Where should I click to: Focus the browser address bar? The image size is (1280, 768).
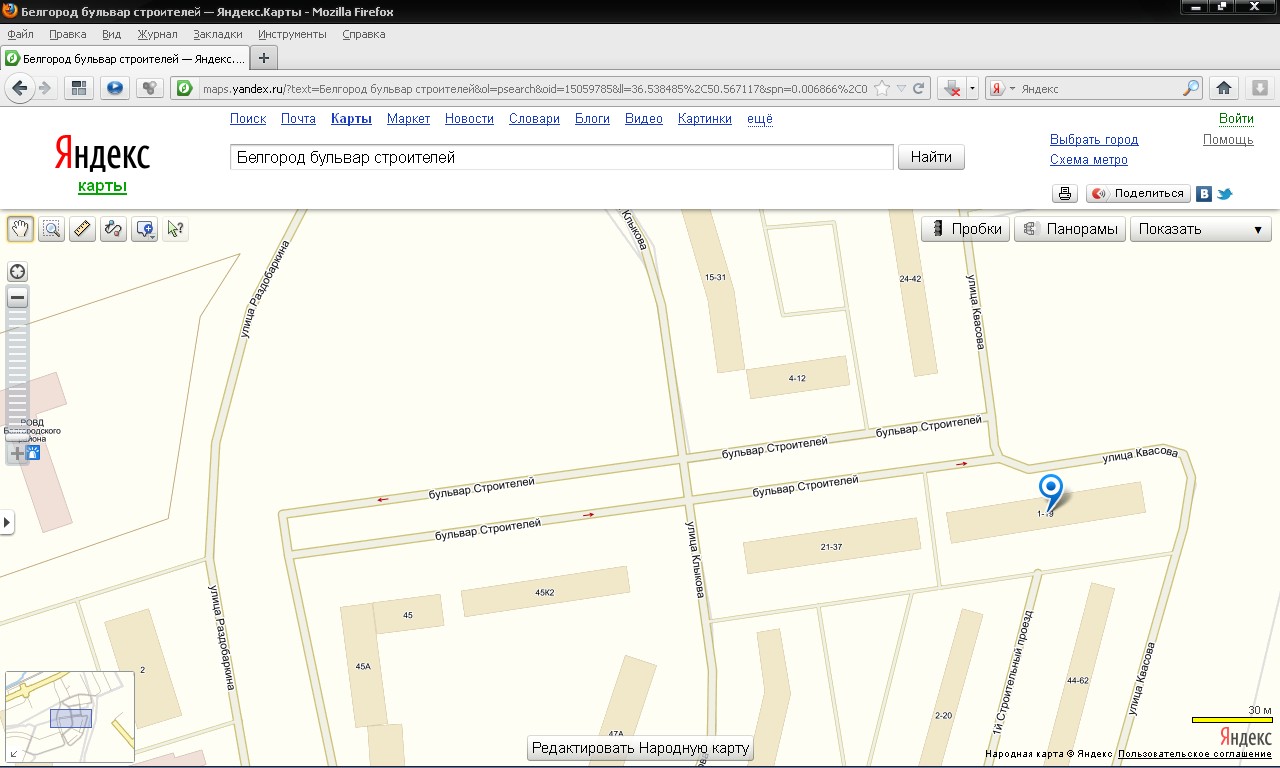coord(535,88)
